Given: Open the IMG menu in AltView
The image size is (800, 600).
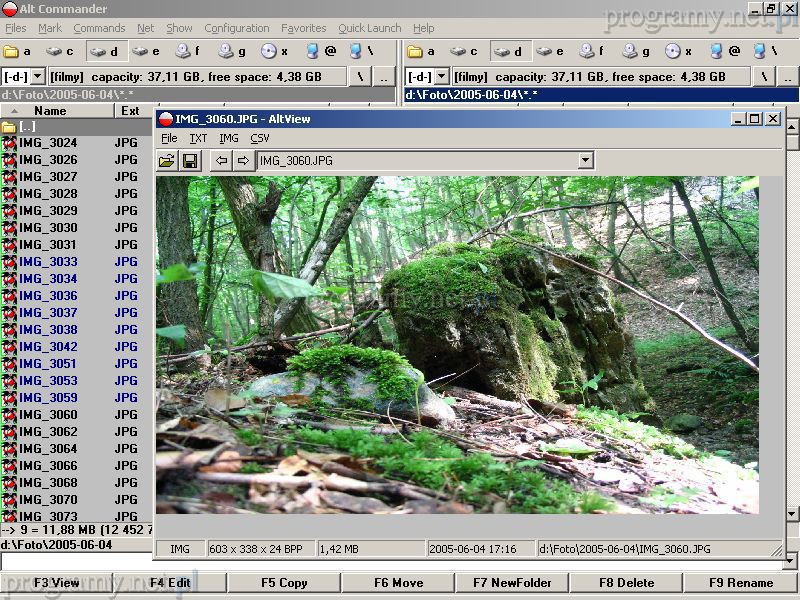Looking at the screenshot, I should click(229, 138).
